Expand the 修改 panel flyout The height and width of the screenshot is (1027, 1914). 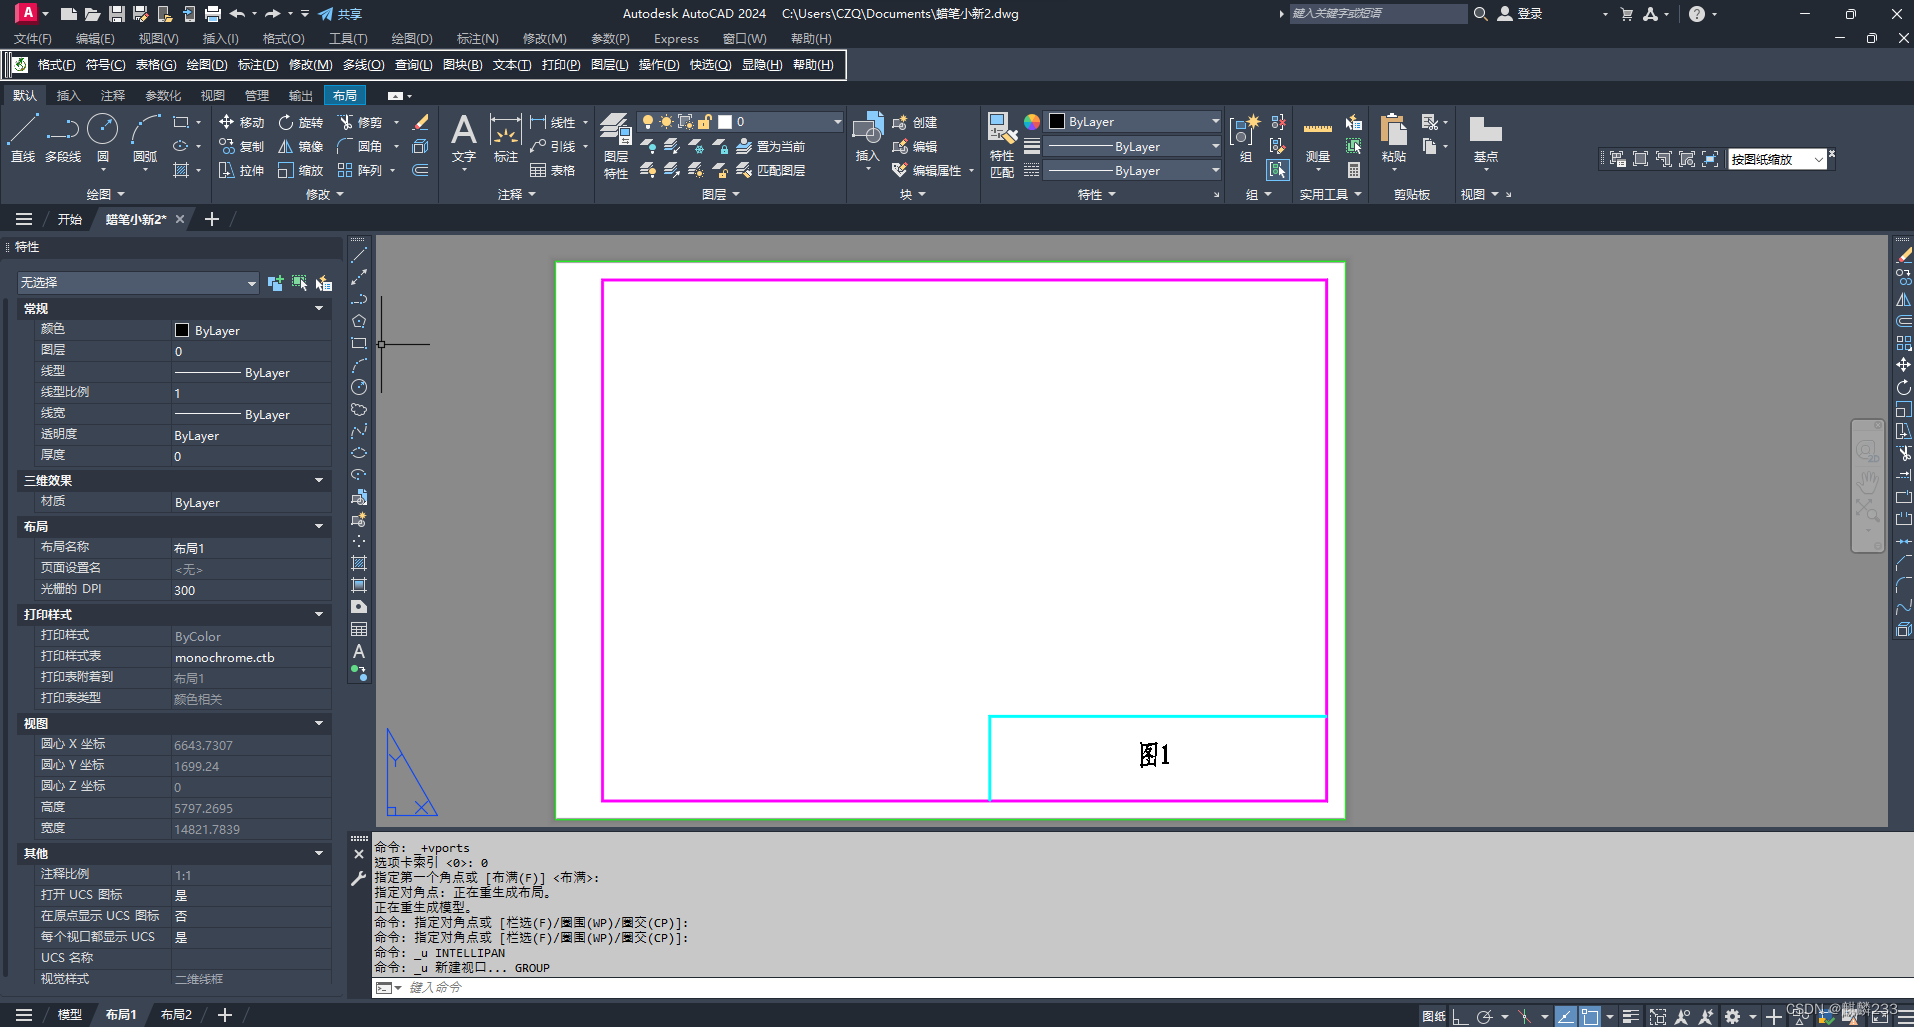point(324,194)
